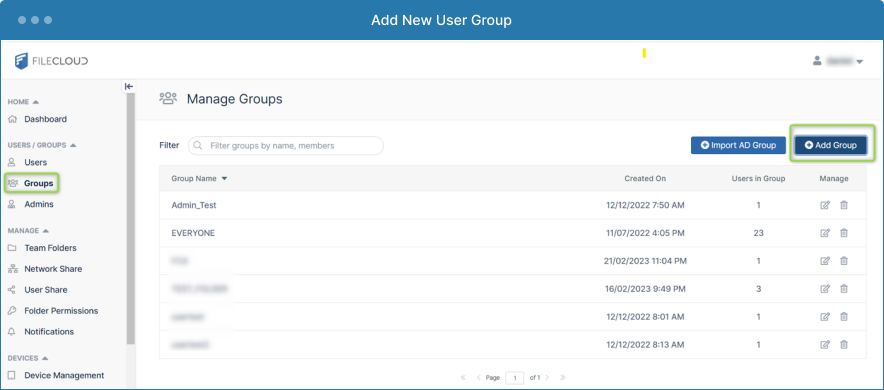This screenshot has height=390, width=884.
Task: Click the 11/07/2022 4:05 PM date cell
Action: point(645,233)
